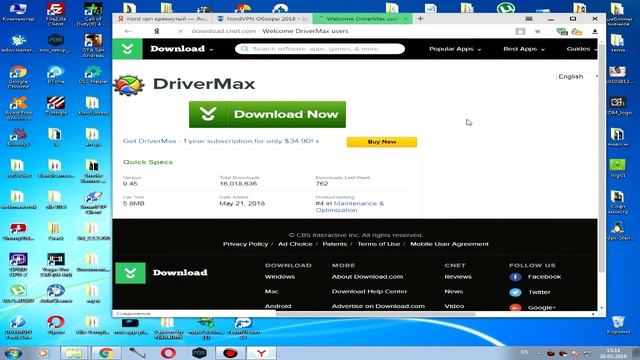Image resolution: width=640 pixels, height=360 pixels.
Task: Open Компьютер desktop icon
Action: pos(18,11)
